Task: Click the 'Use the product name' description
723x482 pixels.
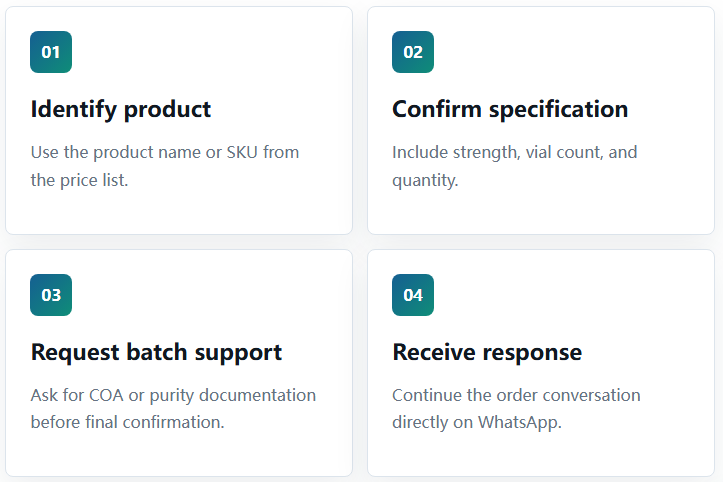Action: 165,166
